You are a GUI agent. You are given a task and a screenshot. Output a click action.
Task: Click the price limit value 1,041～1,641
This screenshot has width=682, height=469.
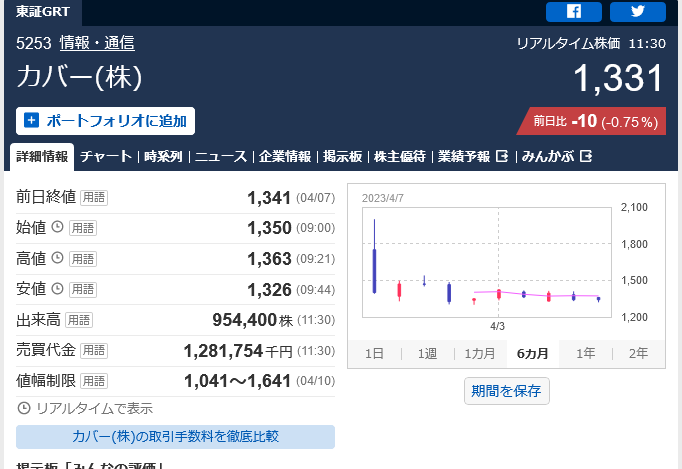click(x=237, y=381)
